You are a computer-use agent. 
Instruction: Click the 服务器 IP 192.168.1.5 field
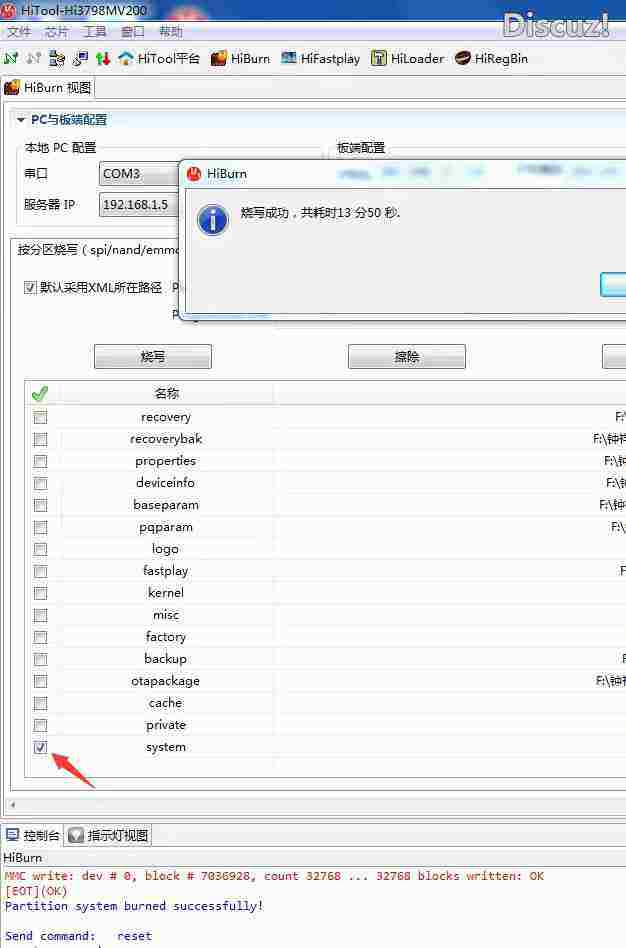[140, 204]
